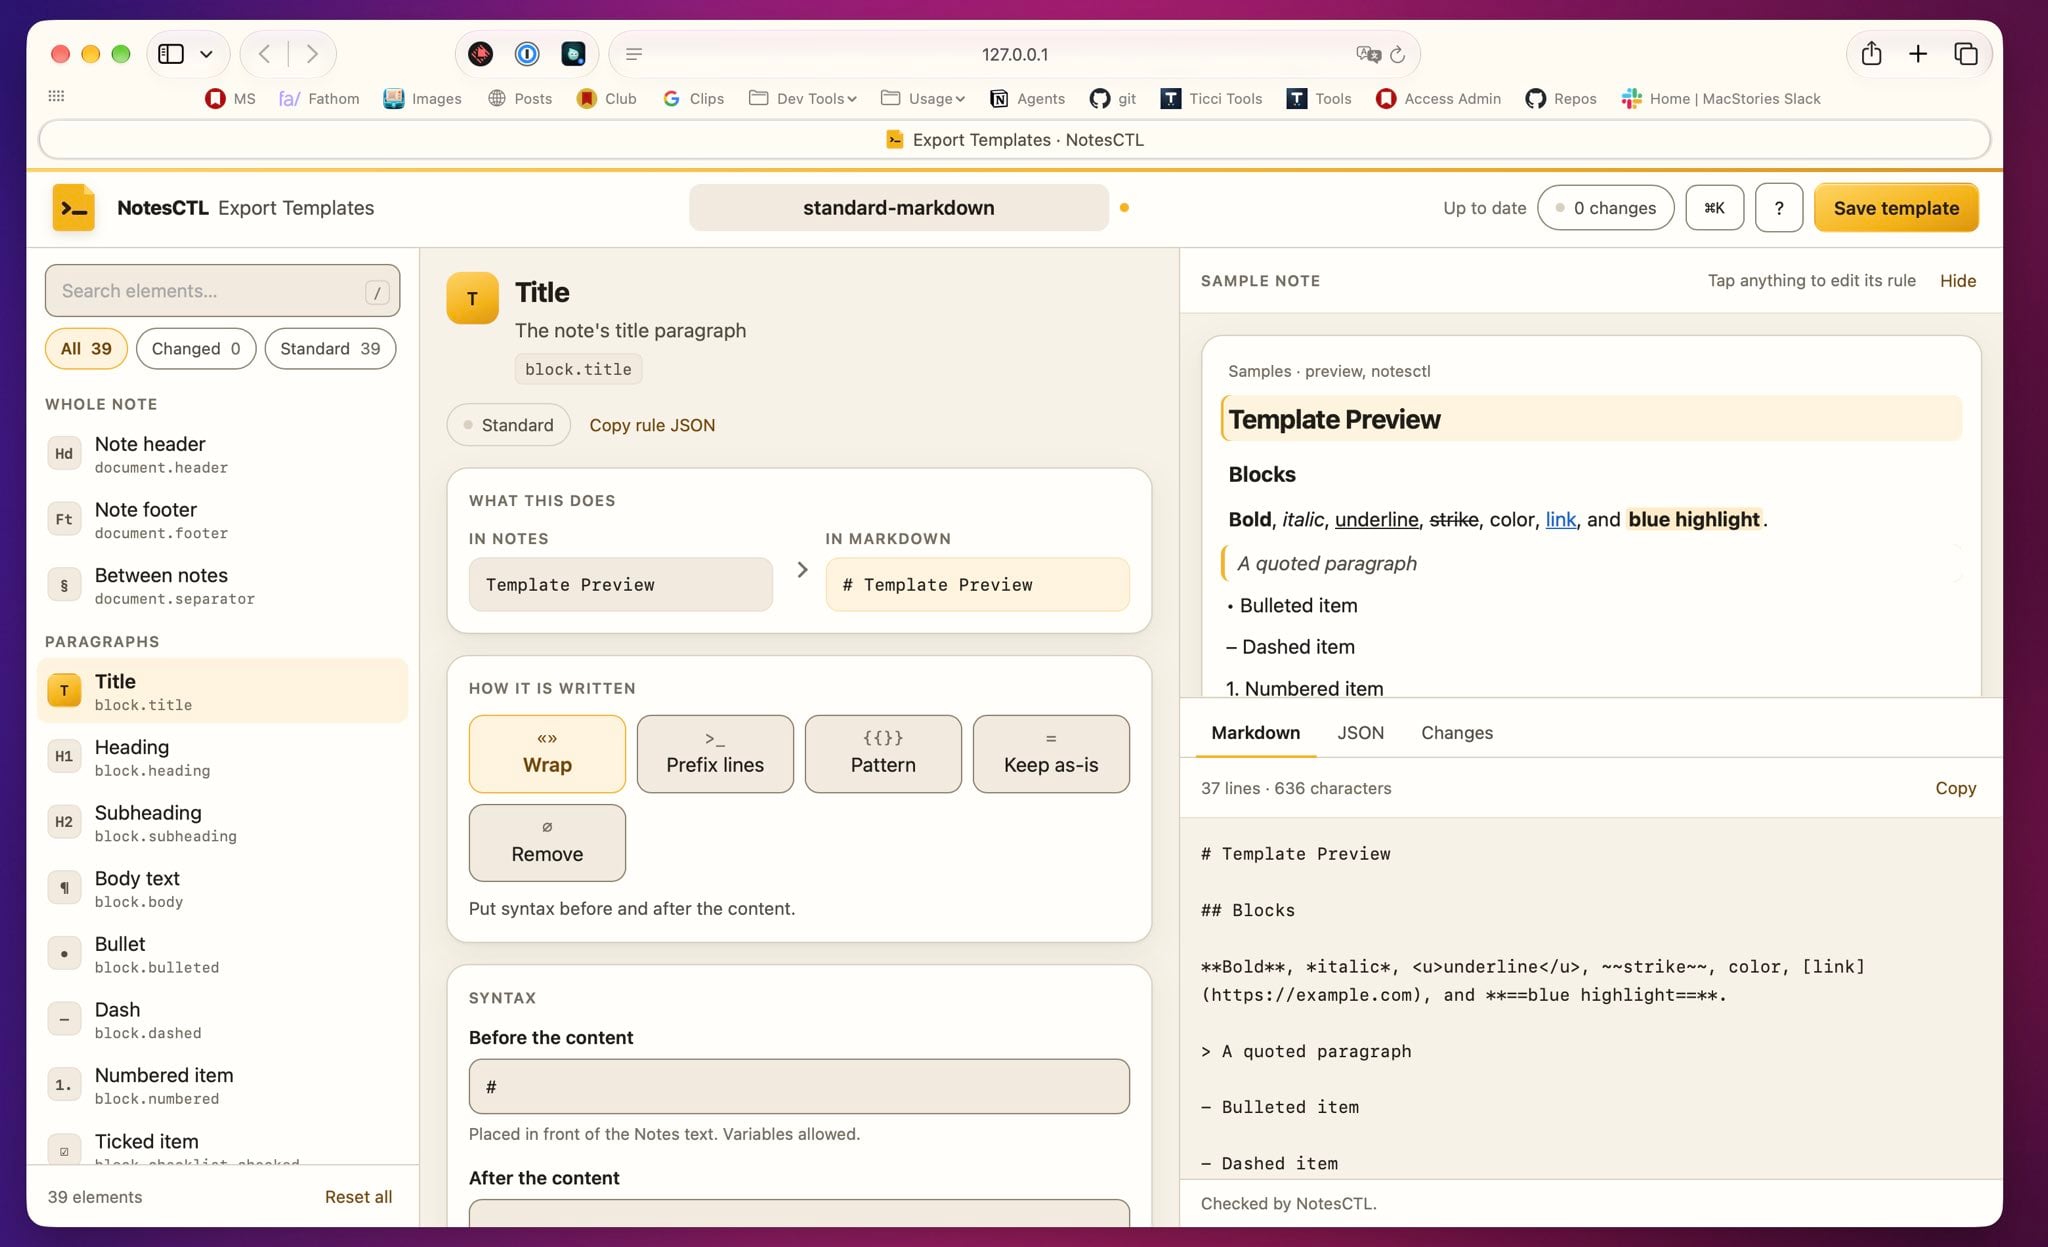The width and height of the screenshot is (2048, 1247).
Task: Switch to the Markdown tab
Action: pyautogui.click(x=1255, y=733)
